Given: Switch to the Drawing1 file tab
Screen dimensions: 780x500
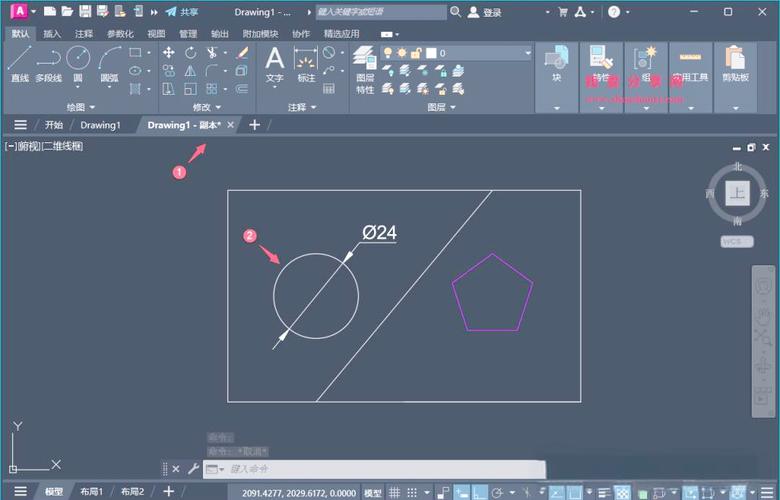Looking at the screenshot, I should tap(100, 125).
